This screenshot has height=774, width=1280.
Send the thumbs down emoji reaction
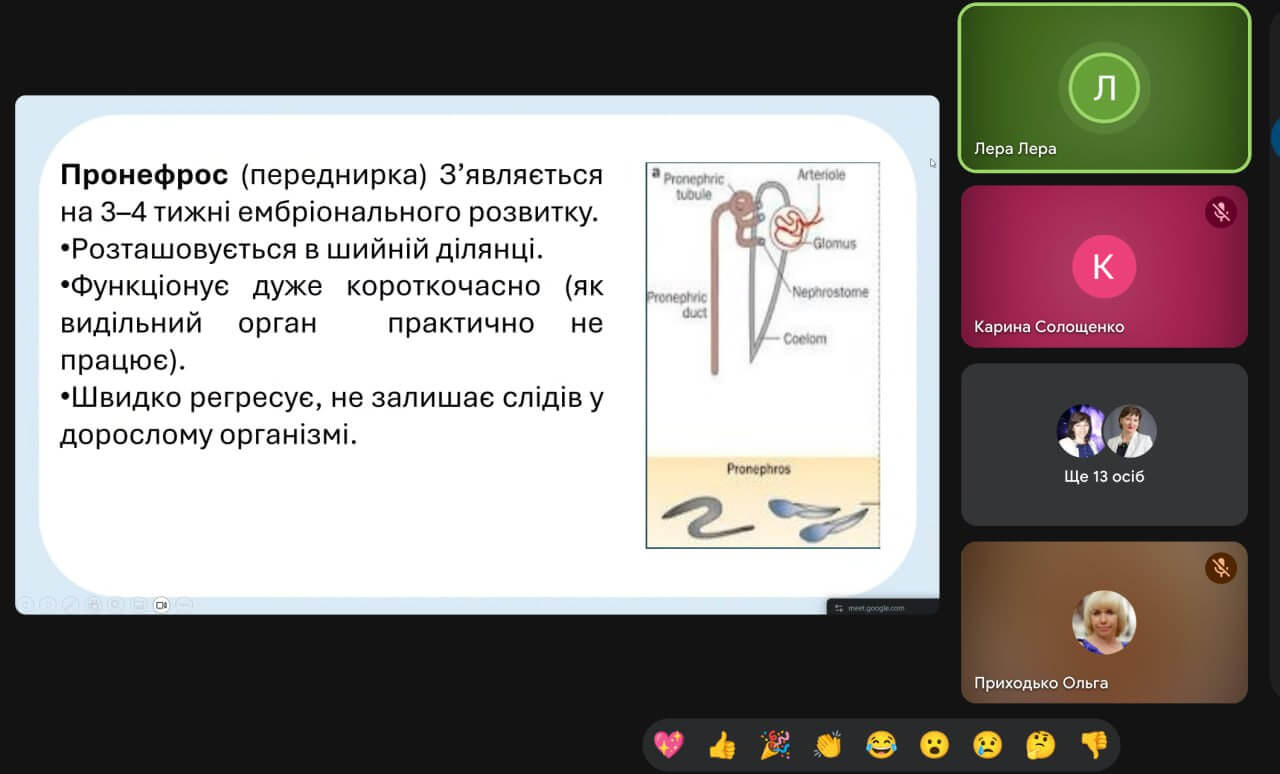(1094, 744)
